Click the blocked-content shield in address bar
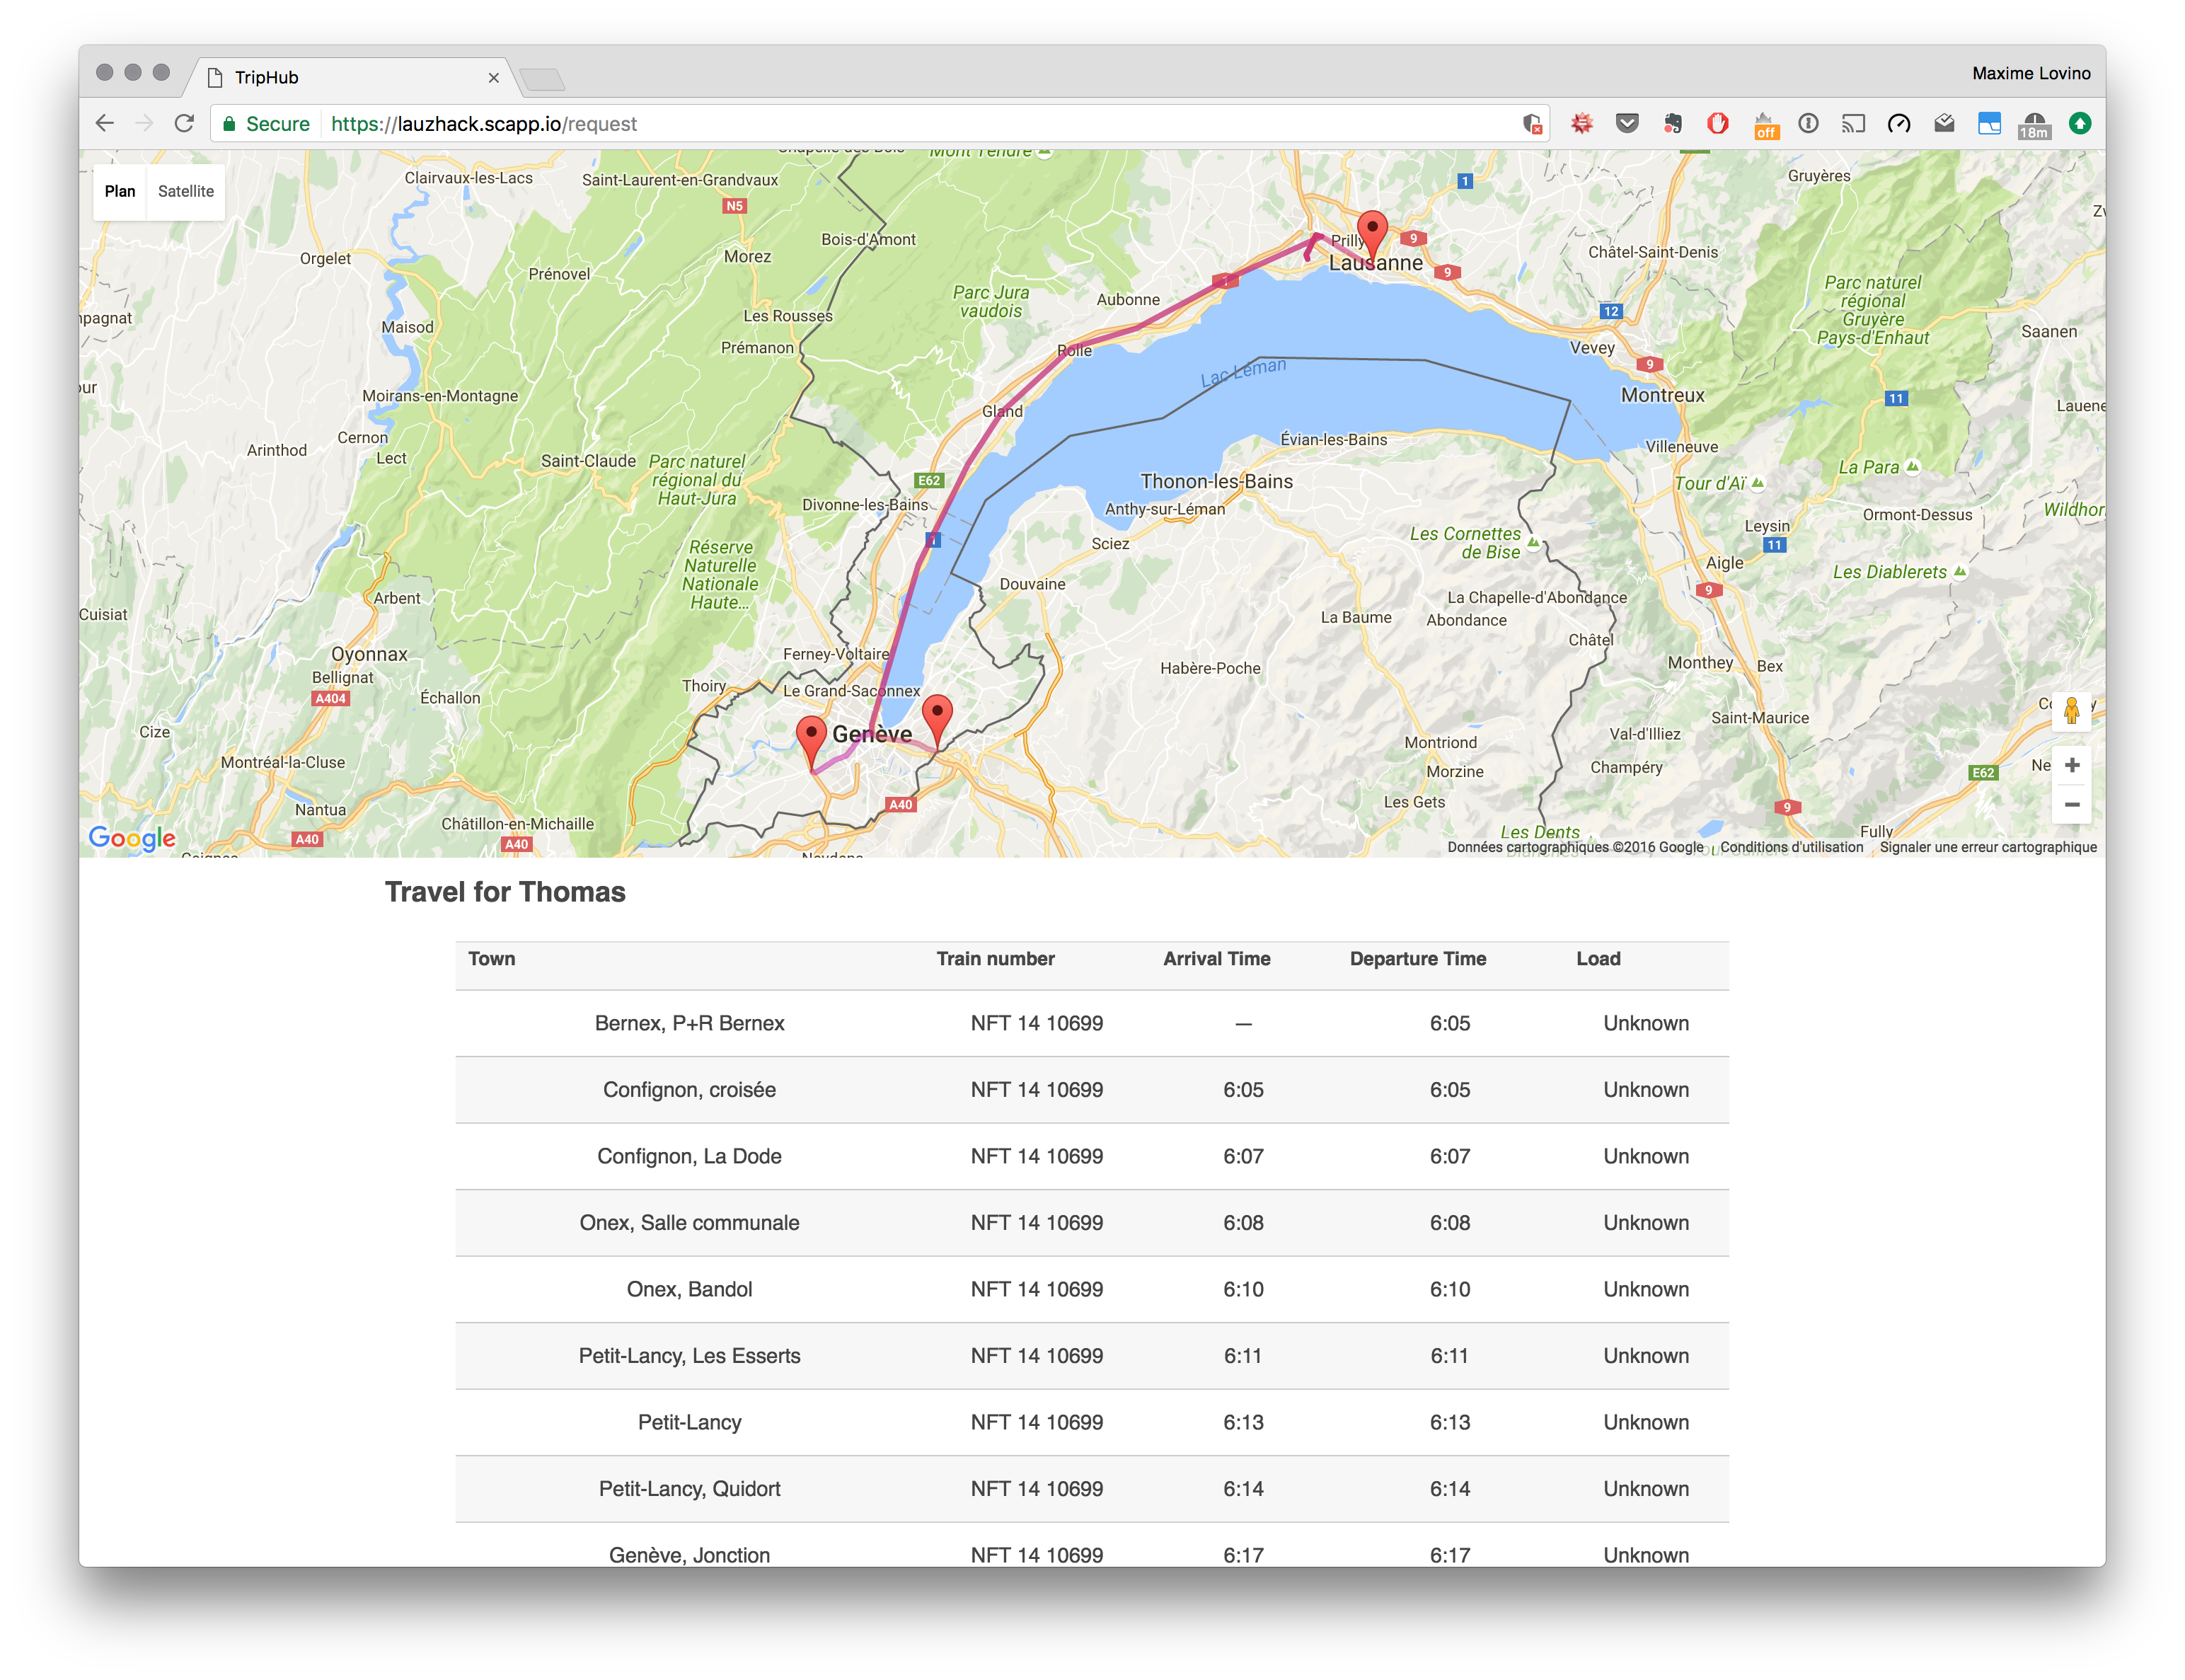This screenshot has width=2185, height=1680. (x=1531, y=124)
